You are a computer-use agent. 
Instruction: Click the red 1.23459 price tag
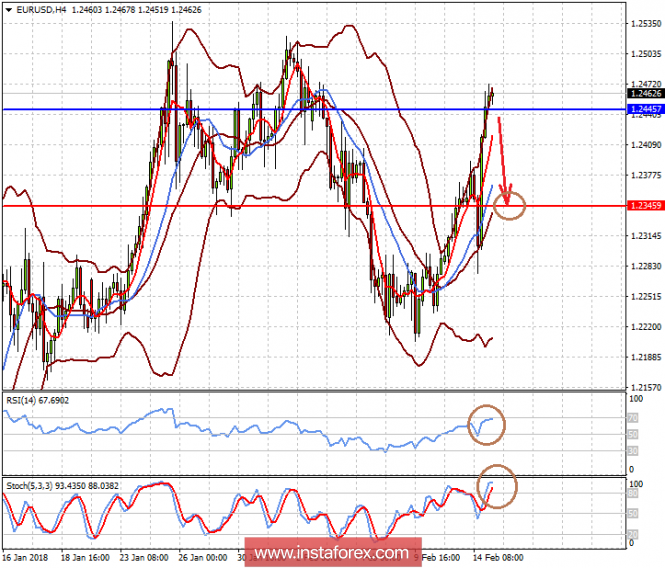click(x=641, y=205)
